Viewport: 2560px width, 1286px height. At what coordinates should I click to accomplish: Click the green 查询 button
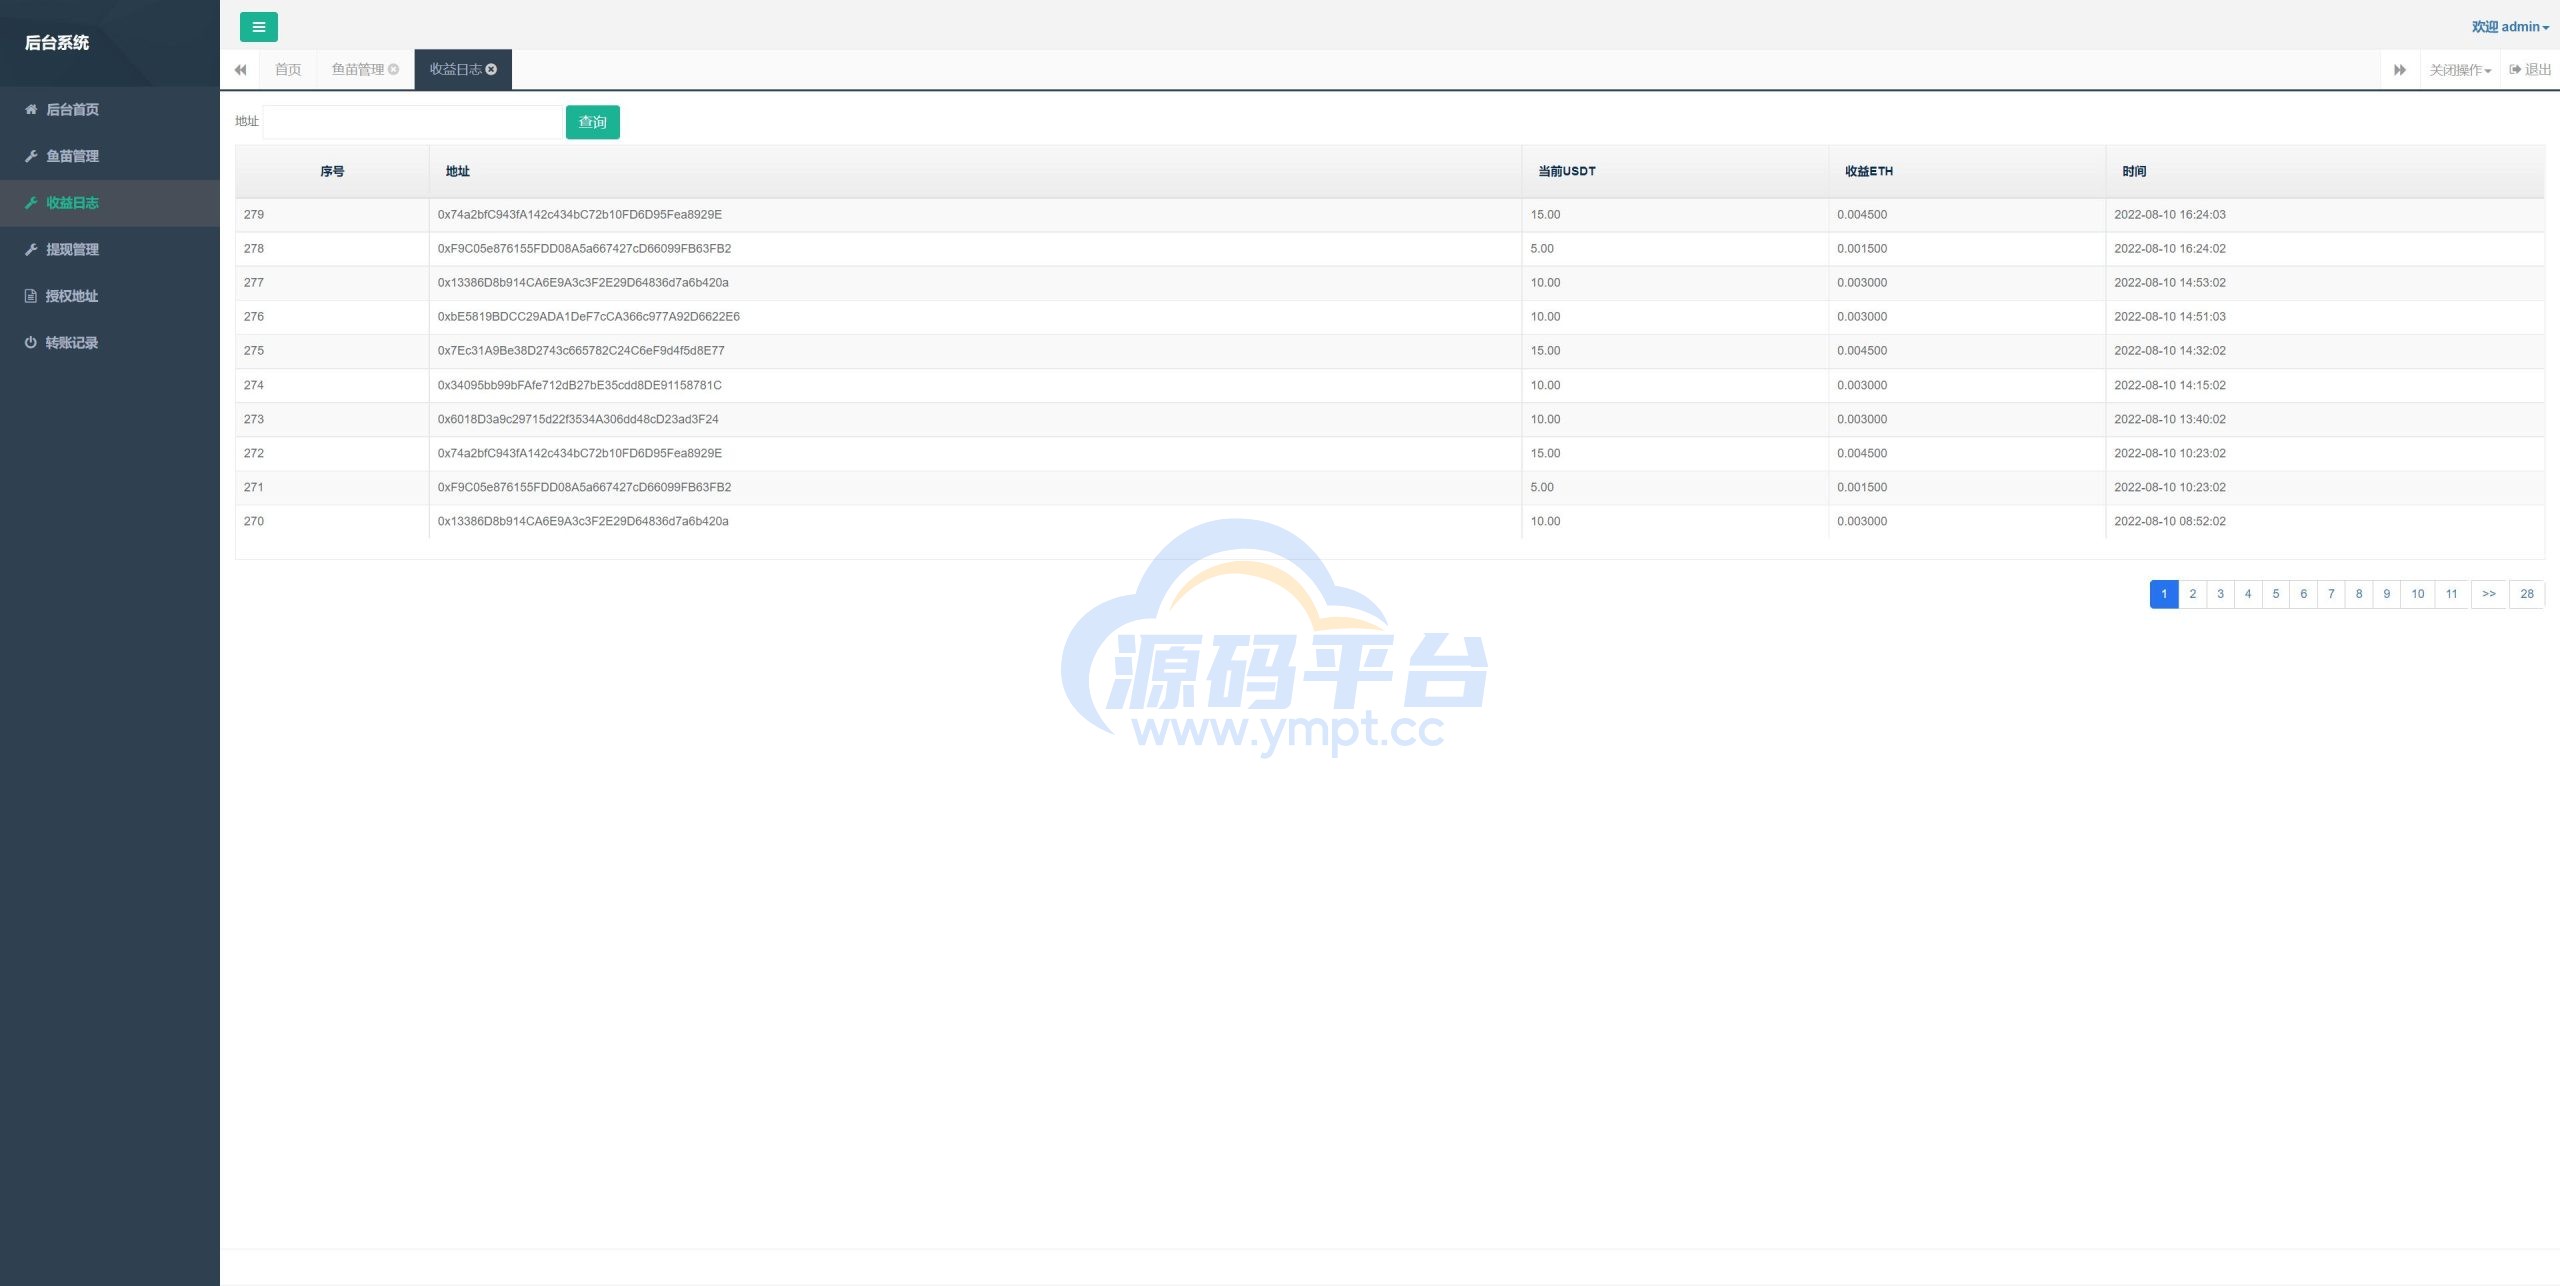[592, 122]
